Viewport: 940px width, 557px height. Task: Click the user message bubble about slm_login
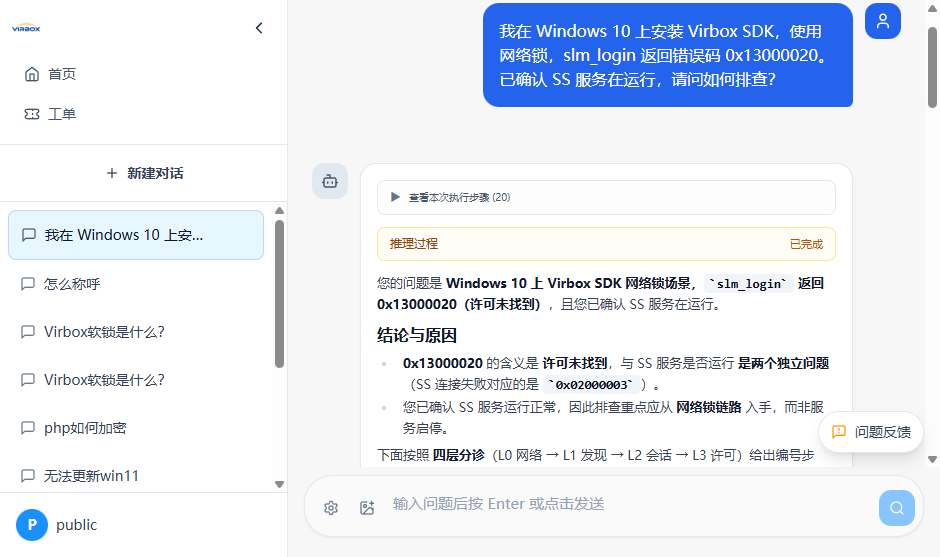click(668, 55)
